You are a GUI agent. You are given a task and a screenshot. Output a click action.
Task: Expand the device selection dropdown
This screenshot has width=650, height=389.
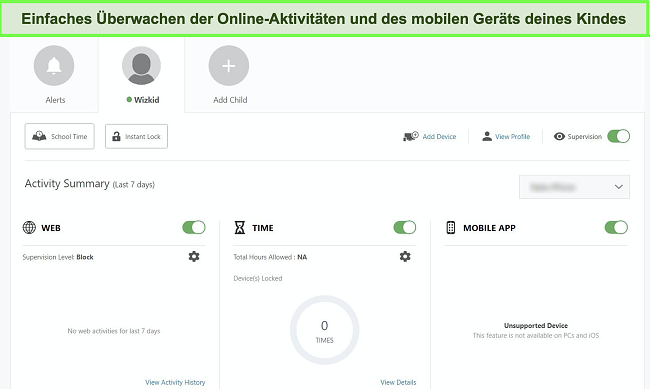(574, 187)
